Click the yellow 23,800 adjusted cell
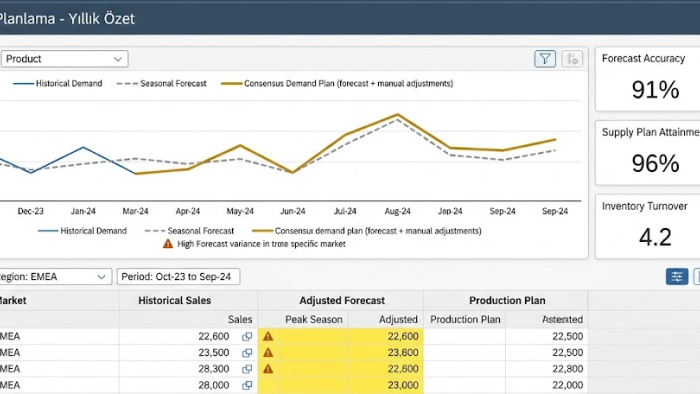 tap(386, 353)
